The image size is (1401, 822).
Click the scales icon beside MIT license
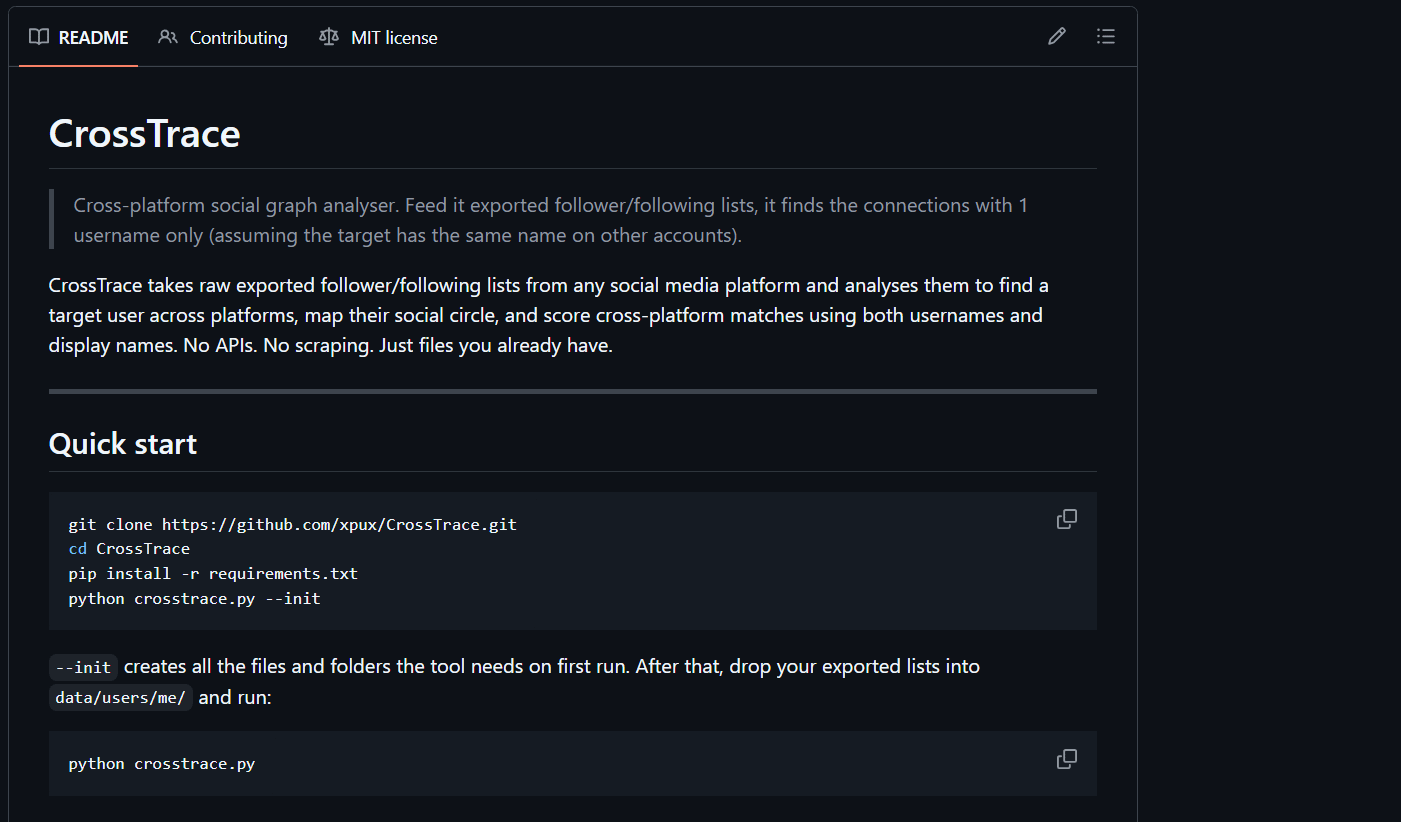pos(328,37)
